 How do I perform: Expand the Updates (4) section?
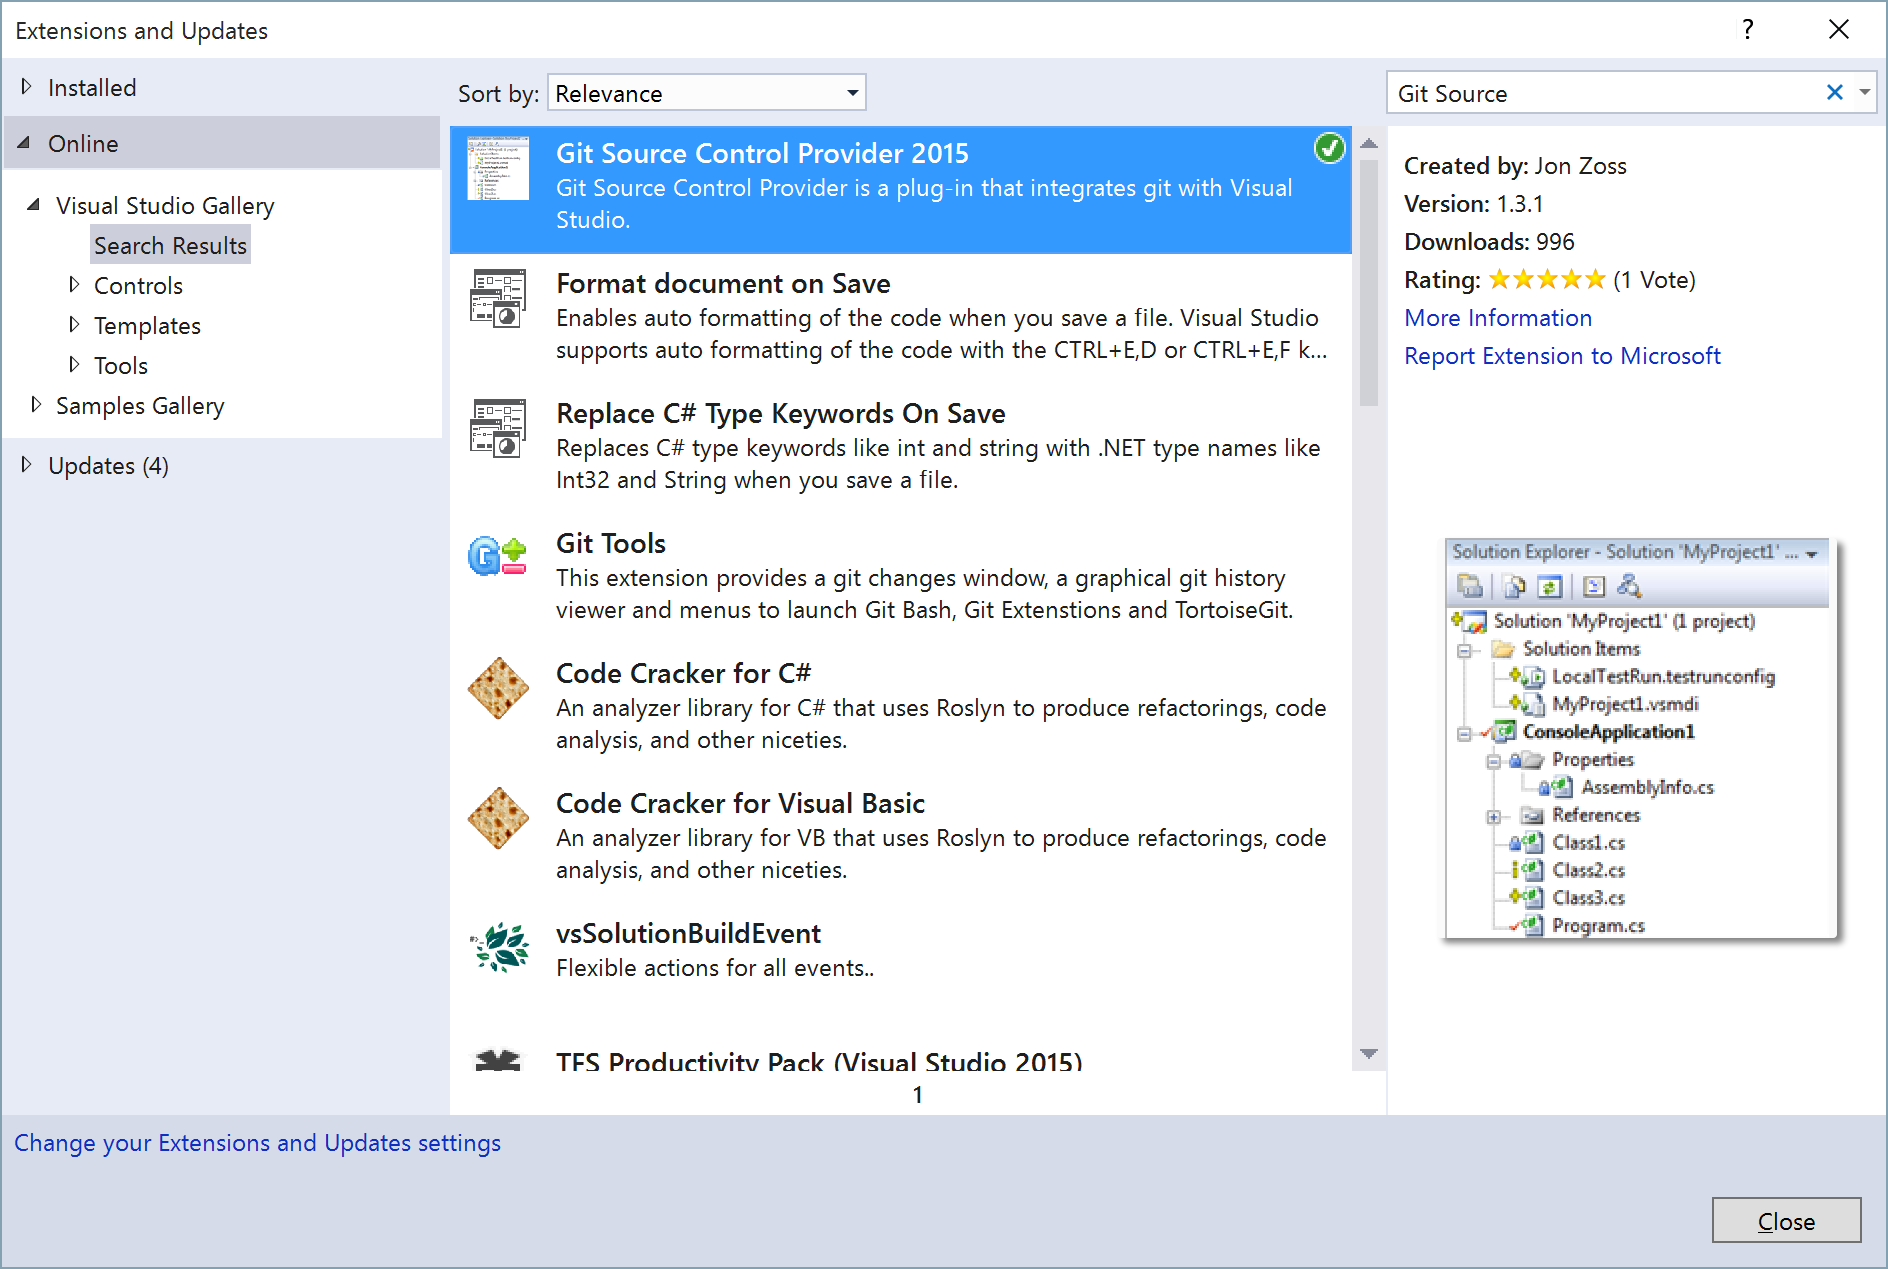[x=27, y=465]
